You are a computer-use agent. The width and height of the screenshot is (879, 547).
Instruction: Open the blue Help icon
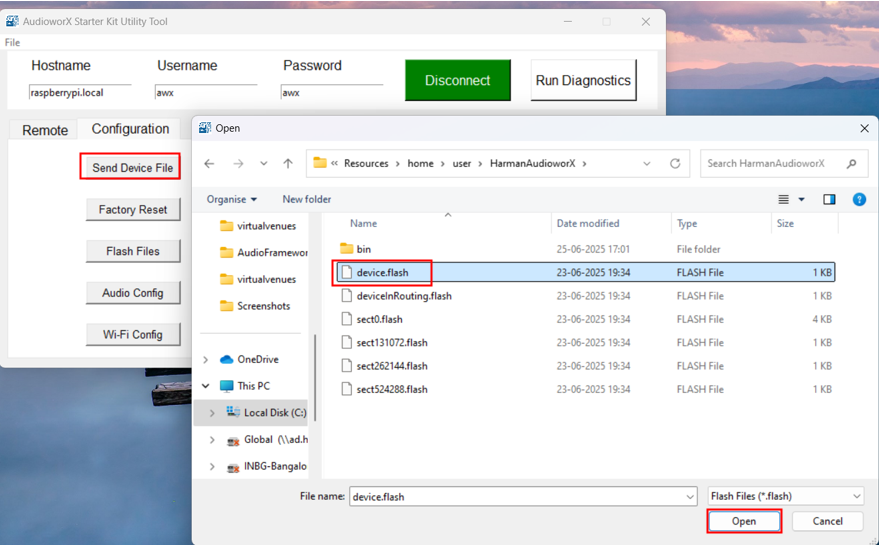pyautogui.click(x=859, y=200)
